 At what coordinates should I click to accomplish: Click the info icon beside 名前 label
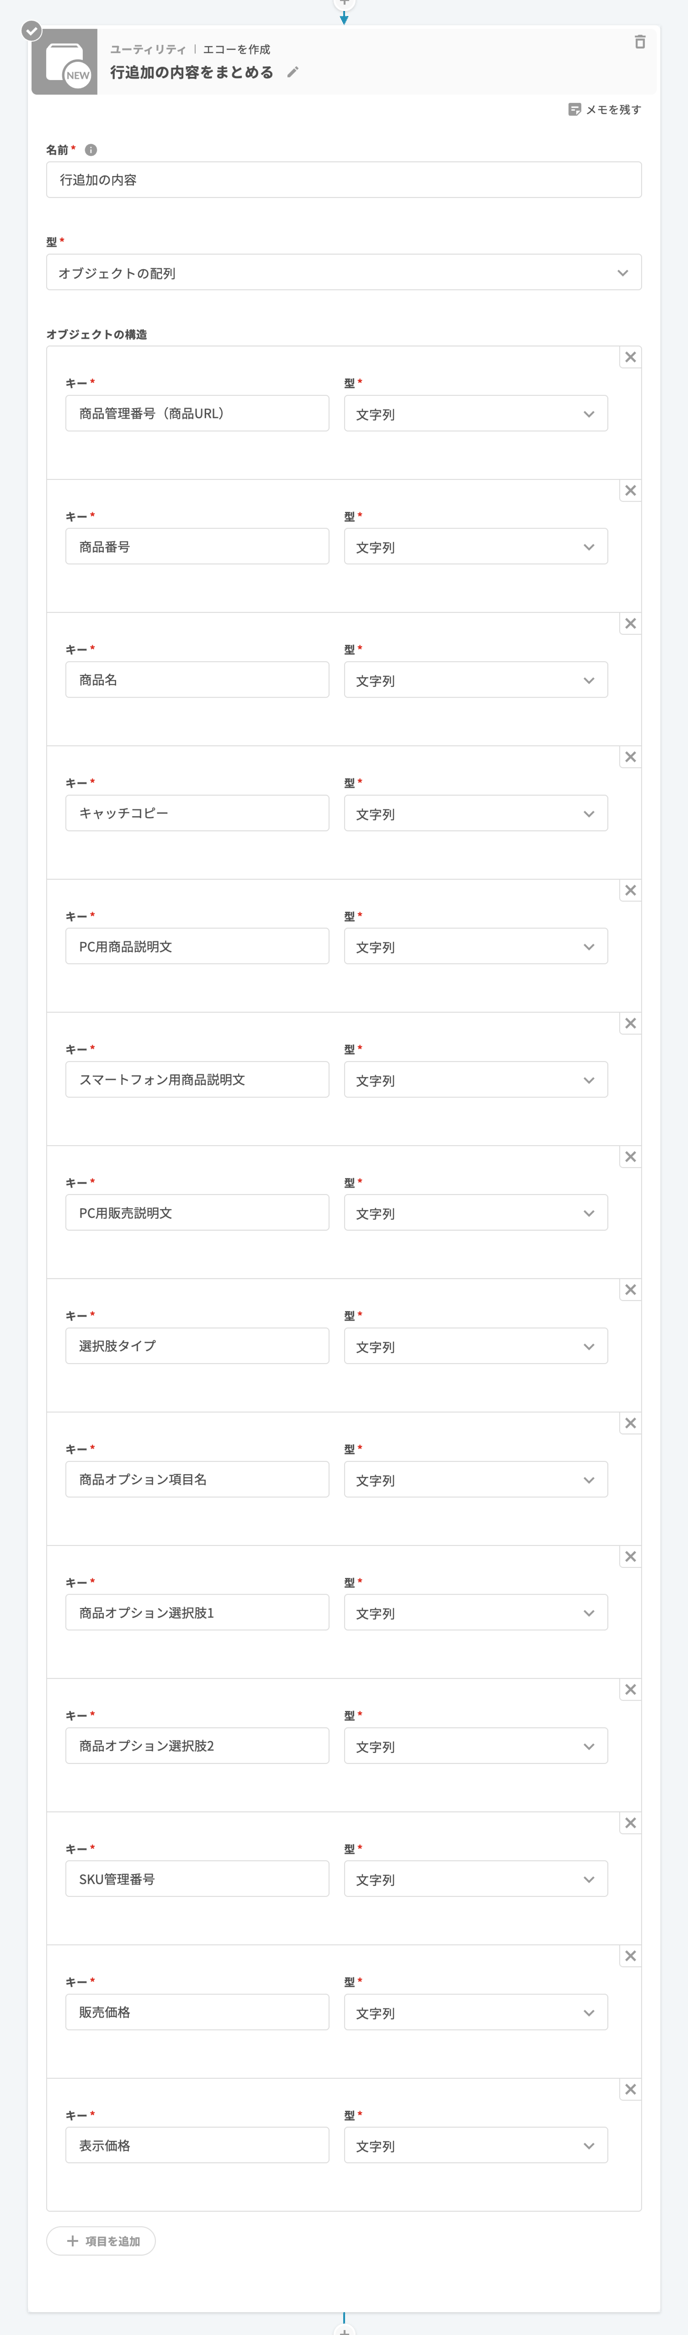pyautogui.click(x=91, y=150)
